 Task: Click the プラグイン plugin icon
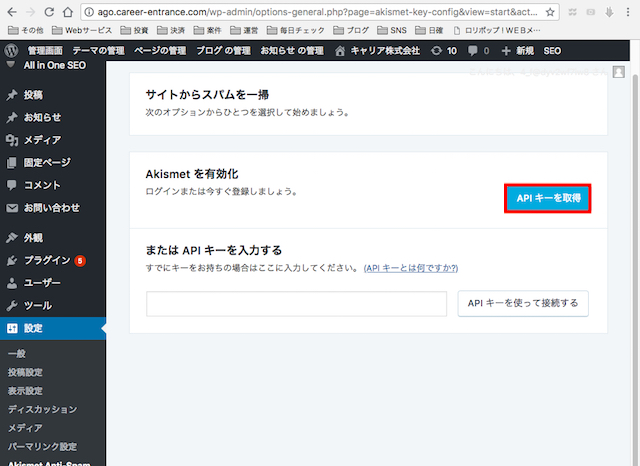click(x=12, y=261)
